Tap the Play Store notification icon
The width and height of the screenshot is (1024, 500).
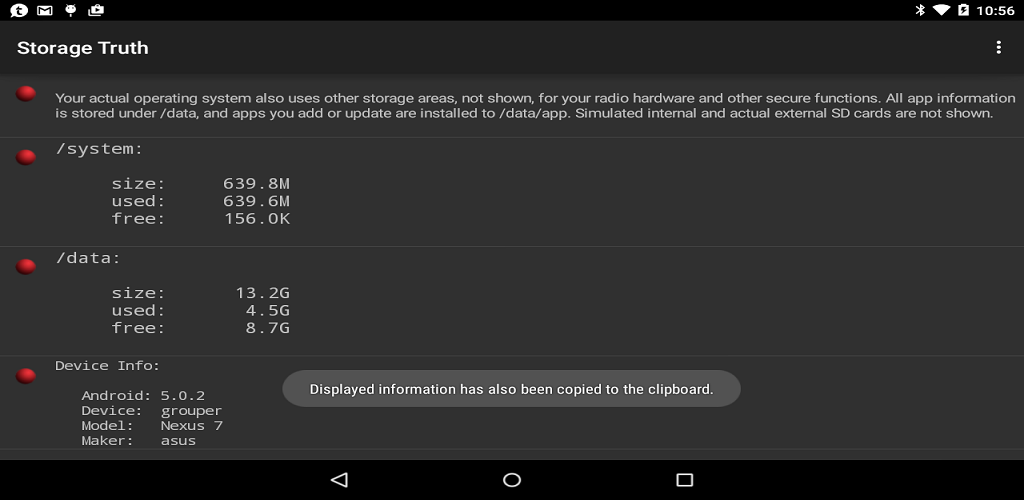click(x=96, y=10)
